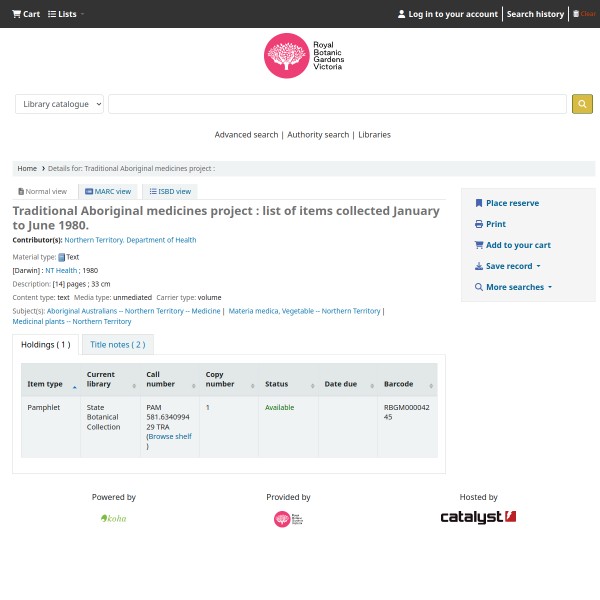Open the Advanced search link
The image size is (600, 600).
pyautogui.click(x=246, y=135)
